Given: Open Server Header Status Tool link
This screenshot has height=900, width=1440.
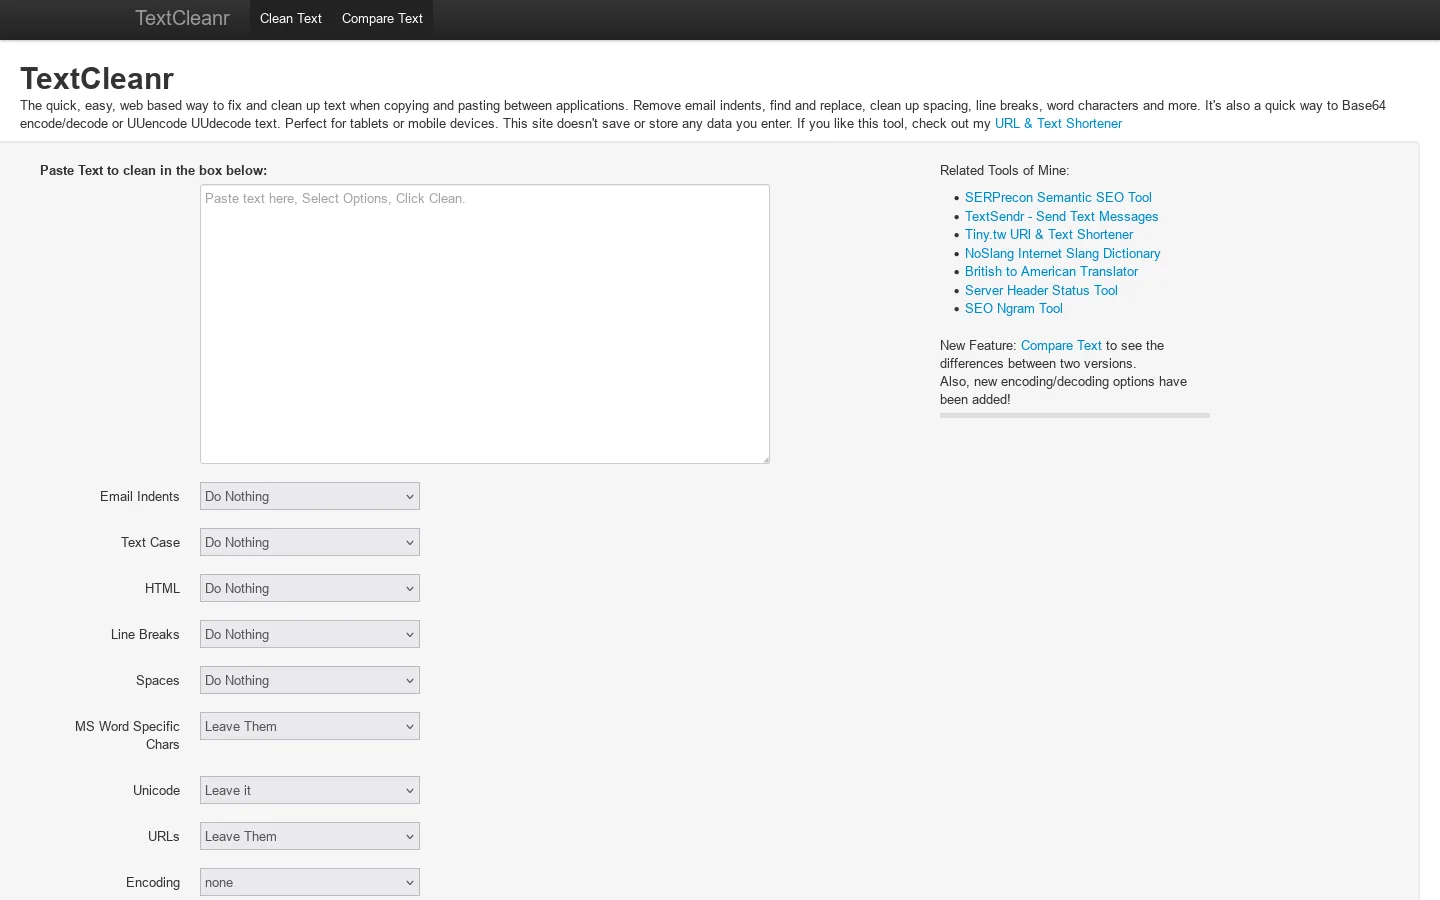Looking at the screenshot, I should (1041, 291).
